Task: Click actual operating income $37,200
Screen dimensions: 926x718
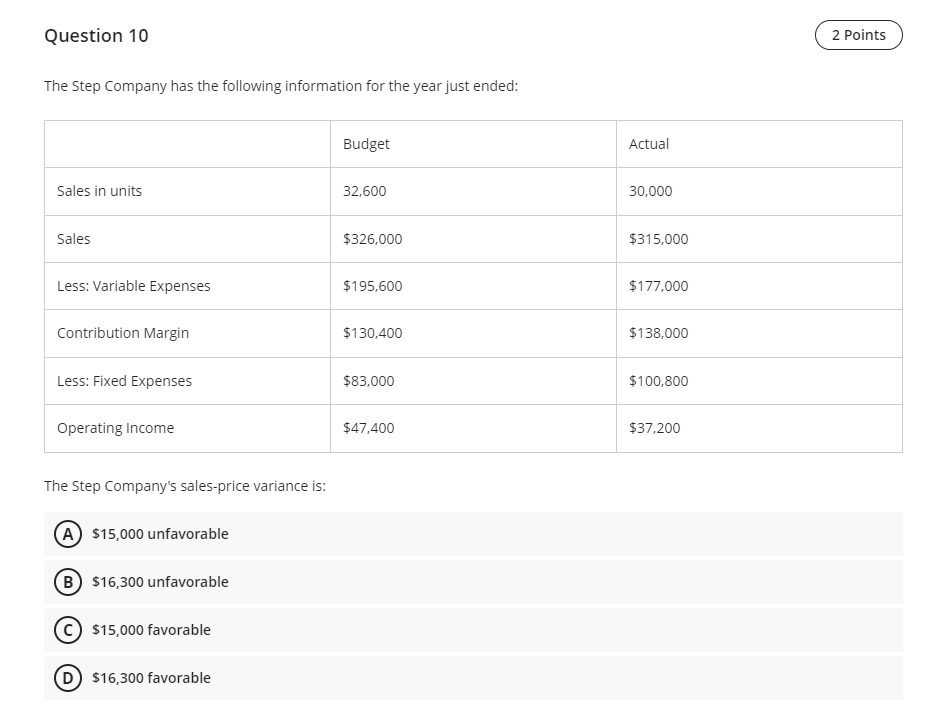Action: tap(654, 429)
